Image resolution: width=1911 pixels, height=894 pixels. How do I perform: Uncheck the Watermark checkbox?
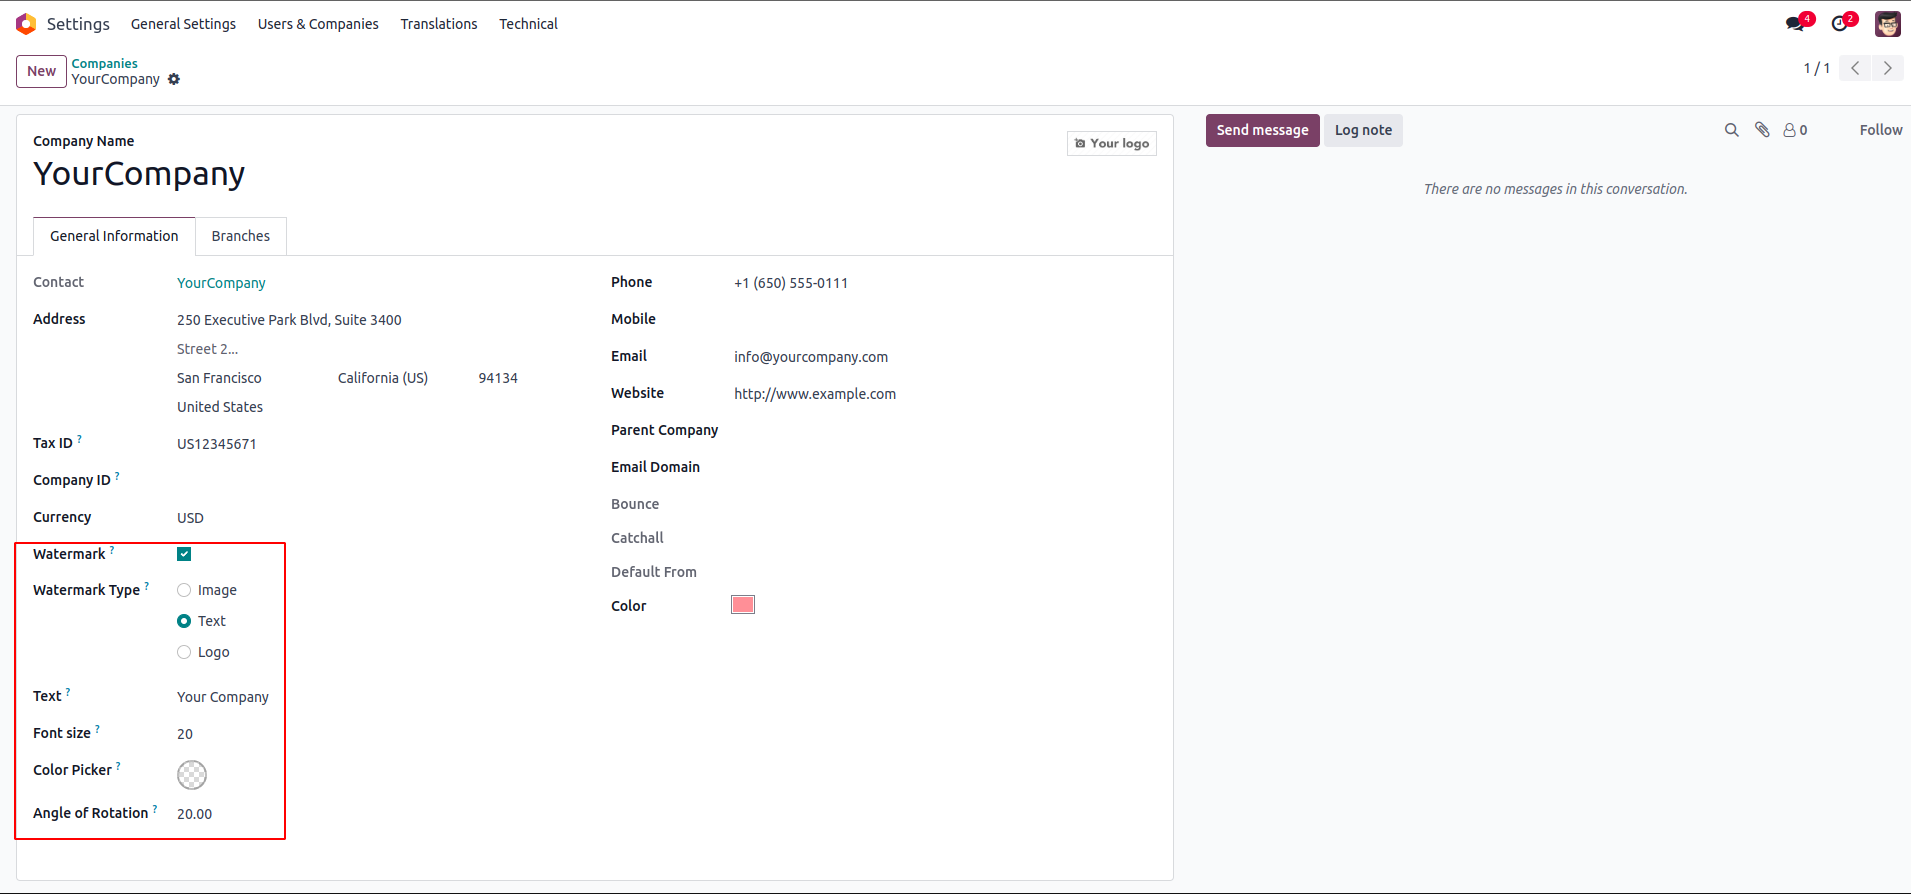184,554
